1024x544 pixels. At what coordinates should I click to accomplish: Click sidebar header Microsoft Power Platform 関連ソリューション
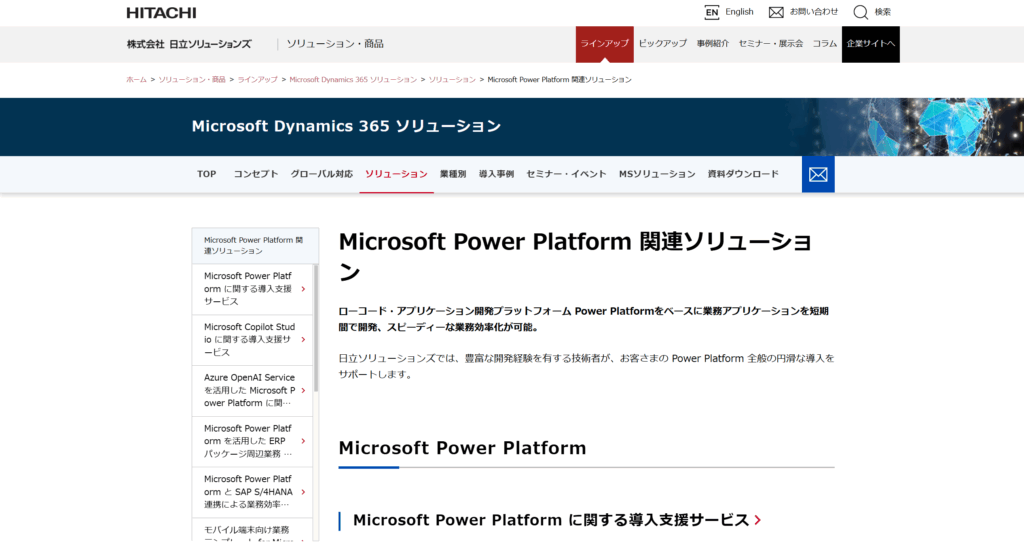click(x=255, y=246)
